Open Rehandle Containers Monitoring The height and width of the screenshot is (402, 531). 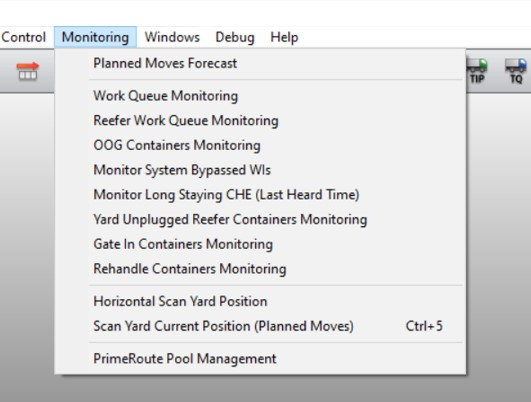[x=260, y=269]
